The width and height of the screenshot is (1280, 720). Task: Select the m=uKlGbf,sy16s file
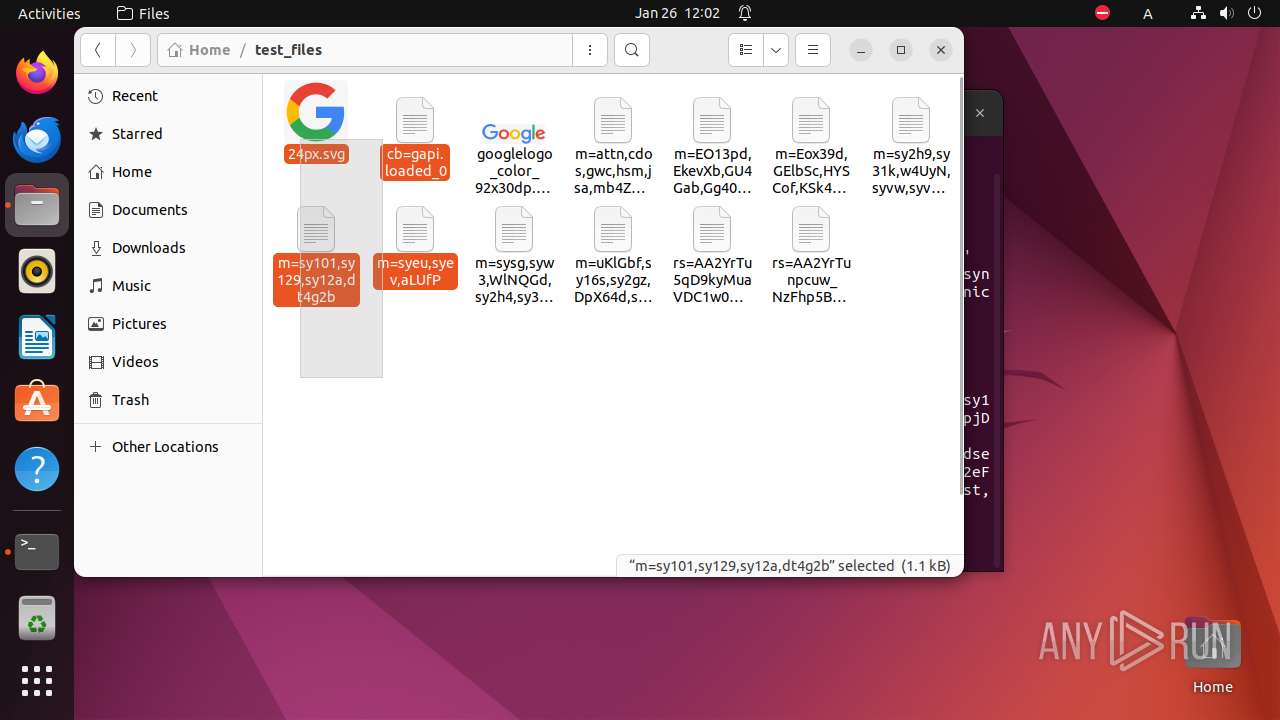[613, 256]
